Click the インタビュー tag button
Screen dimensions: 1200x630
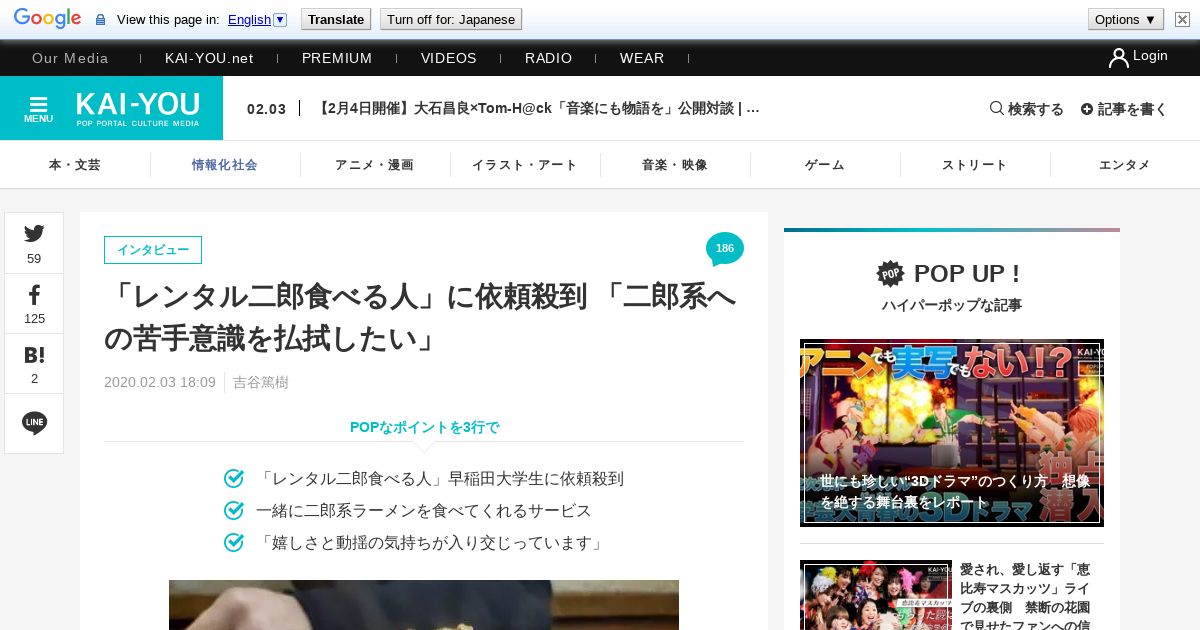click(x=153, y=250)
